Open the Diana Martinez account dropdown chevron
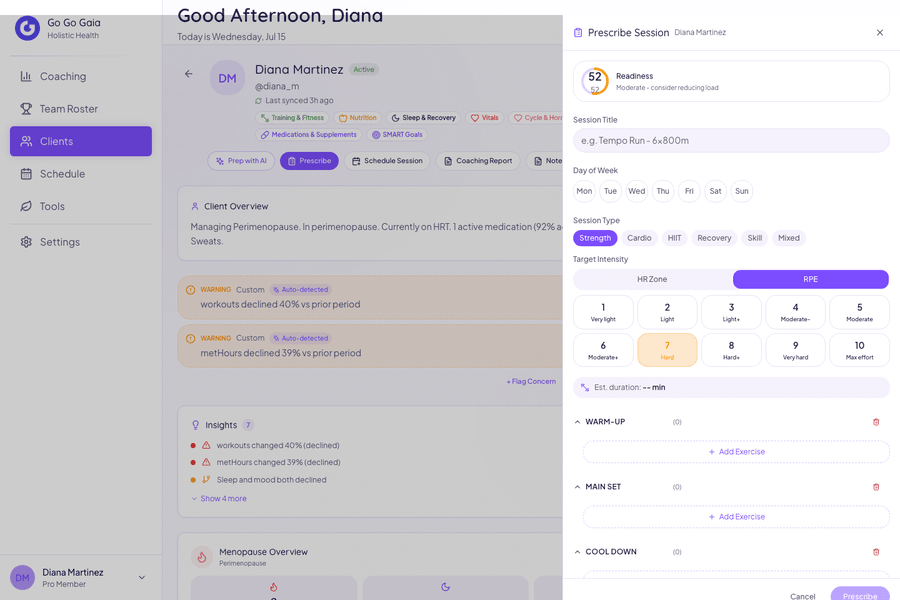Viewport: 900px width, 600px height. pos(142,578)
